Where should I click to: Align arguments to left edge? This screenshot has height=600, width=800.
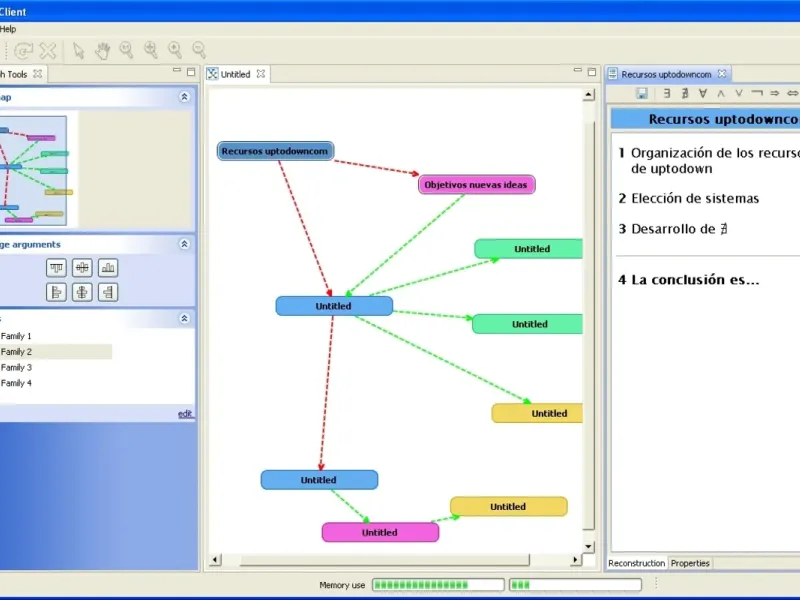click(x=56, y=292)
